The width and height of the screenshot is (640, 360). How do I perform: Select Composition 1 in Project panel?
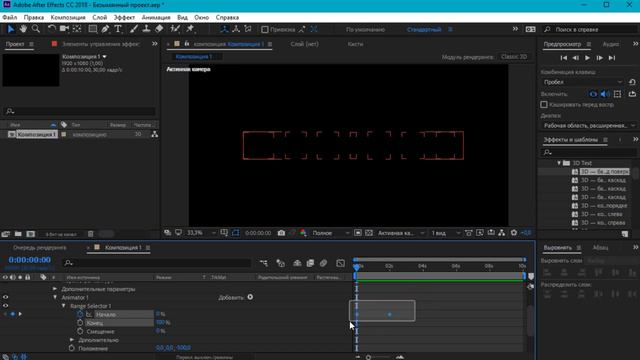37,134
